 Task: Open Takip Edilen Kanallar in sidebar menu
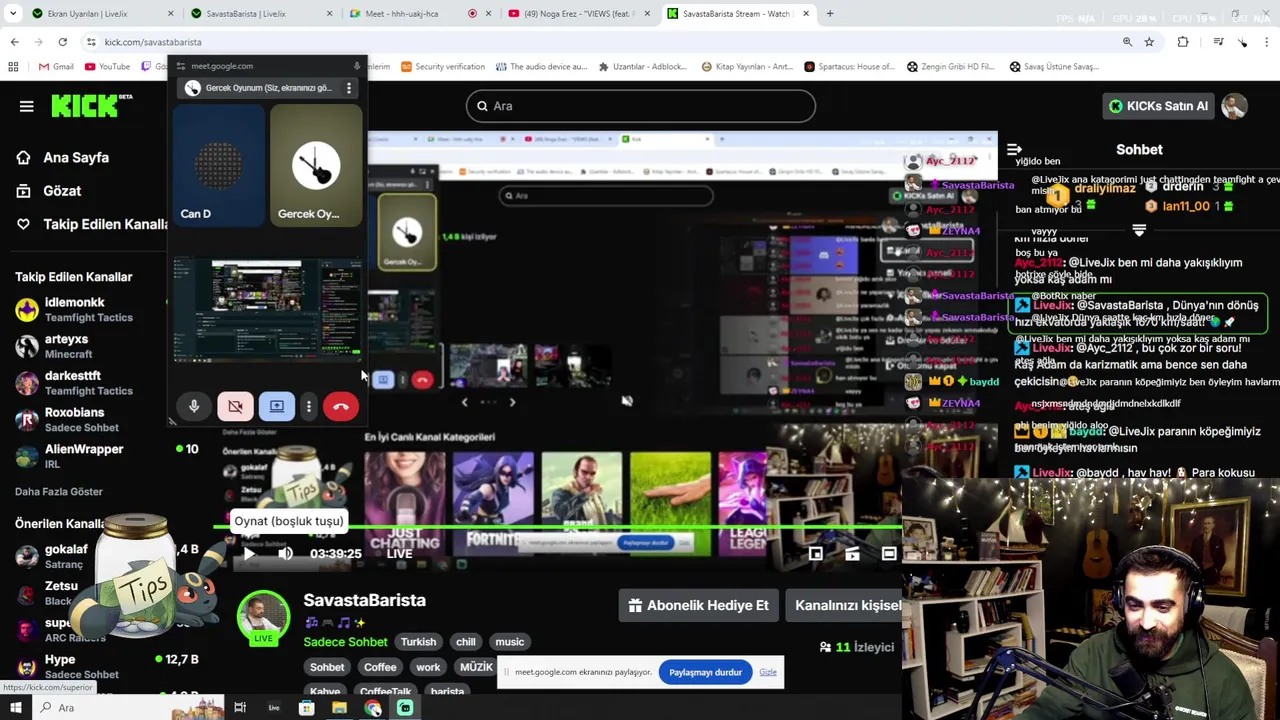click(91, 224)
